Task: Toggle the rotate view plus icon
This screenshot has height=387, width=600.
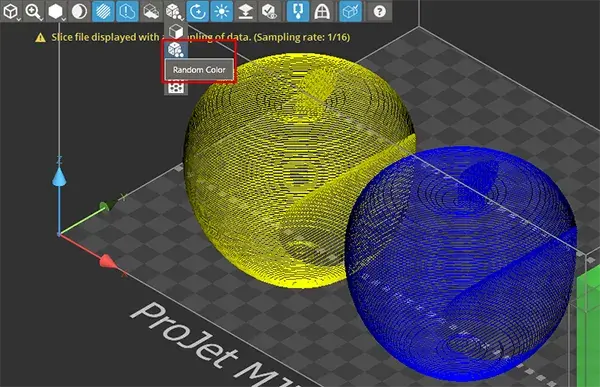Action: [x=198, y=11]
